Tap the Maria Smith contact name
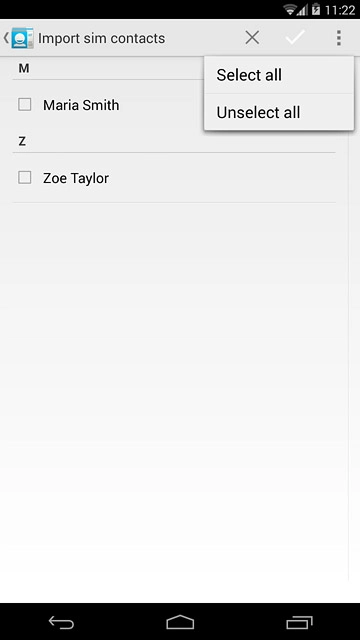Viewport: 360px width, 640px height. click(81, 105)
